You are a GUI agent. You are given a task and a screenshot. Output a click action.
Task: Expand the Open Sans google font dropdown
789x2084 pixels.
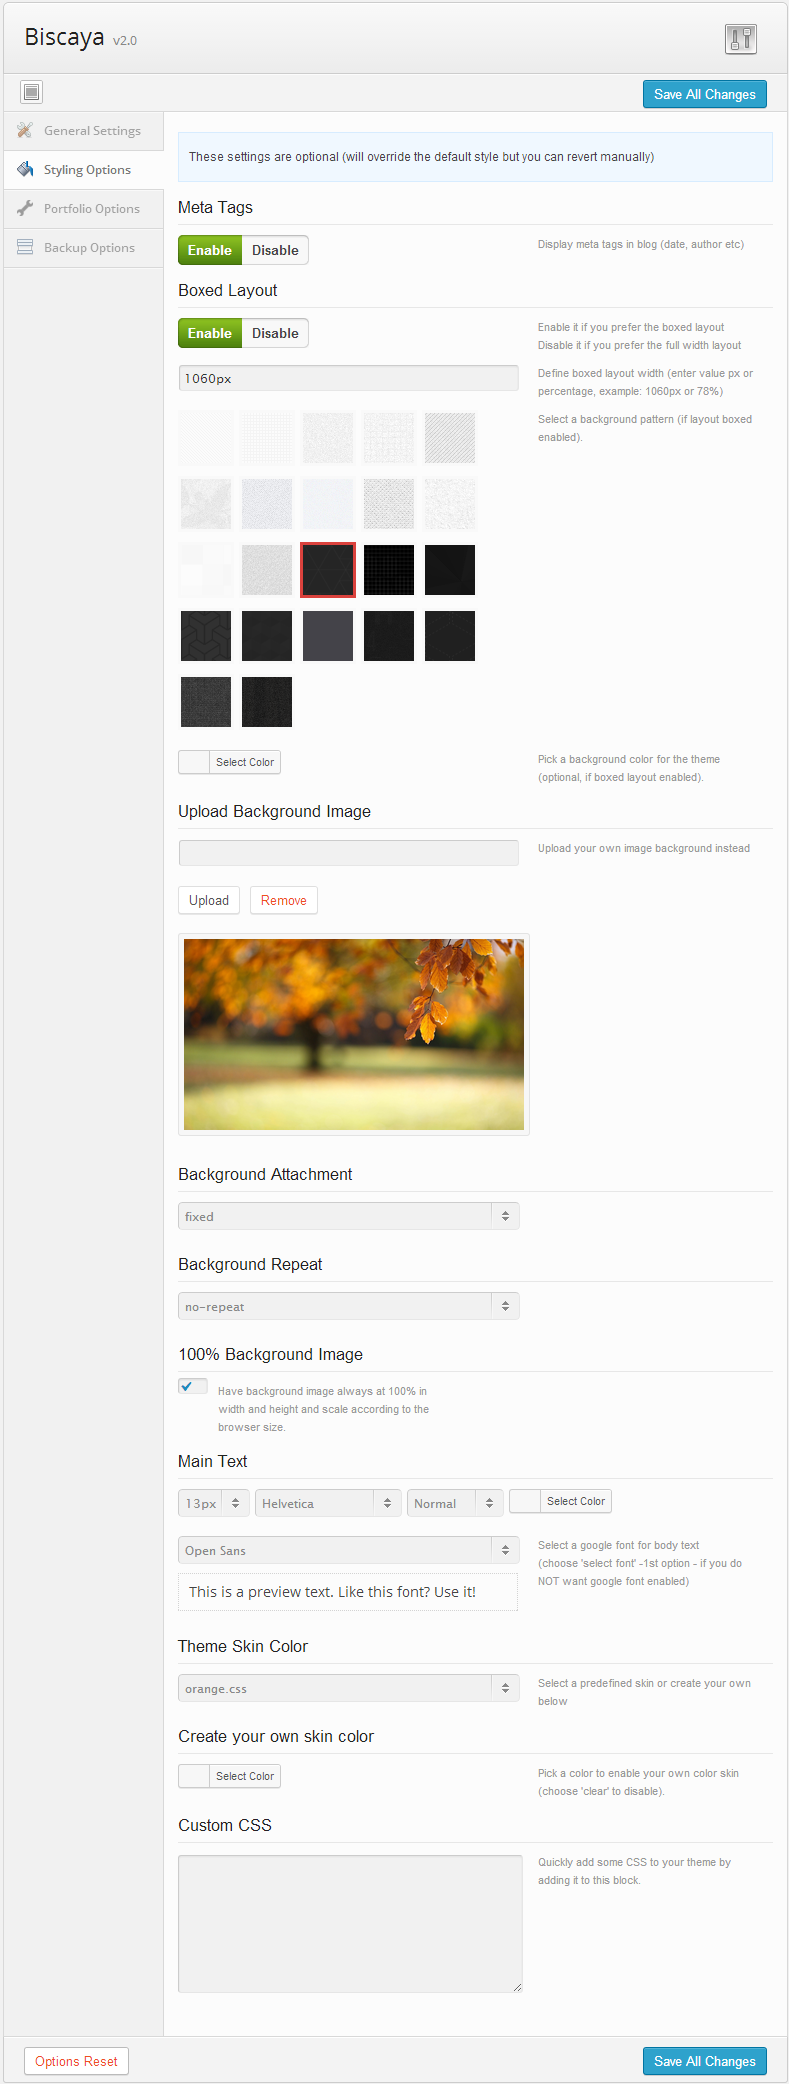click(x=348, y=1550)
